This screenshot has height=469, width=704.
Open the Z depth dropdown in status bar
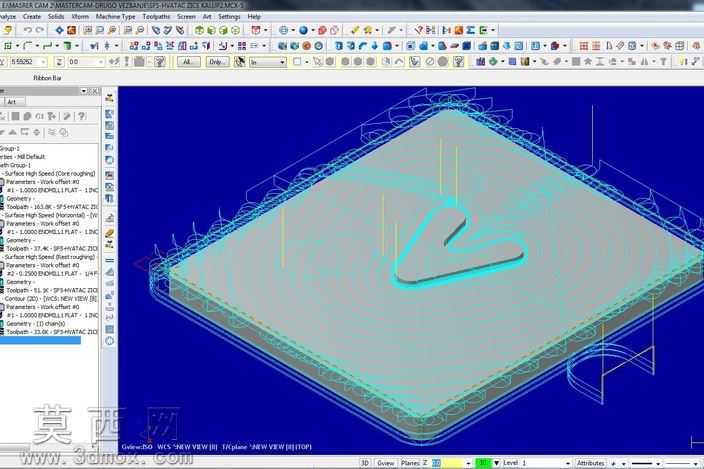point(468,463)
